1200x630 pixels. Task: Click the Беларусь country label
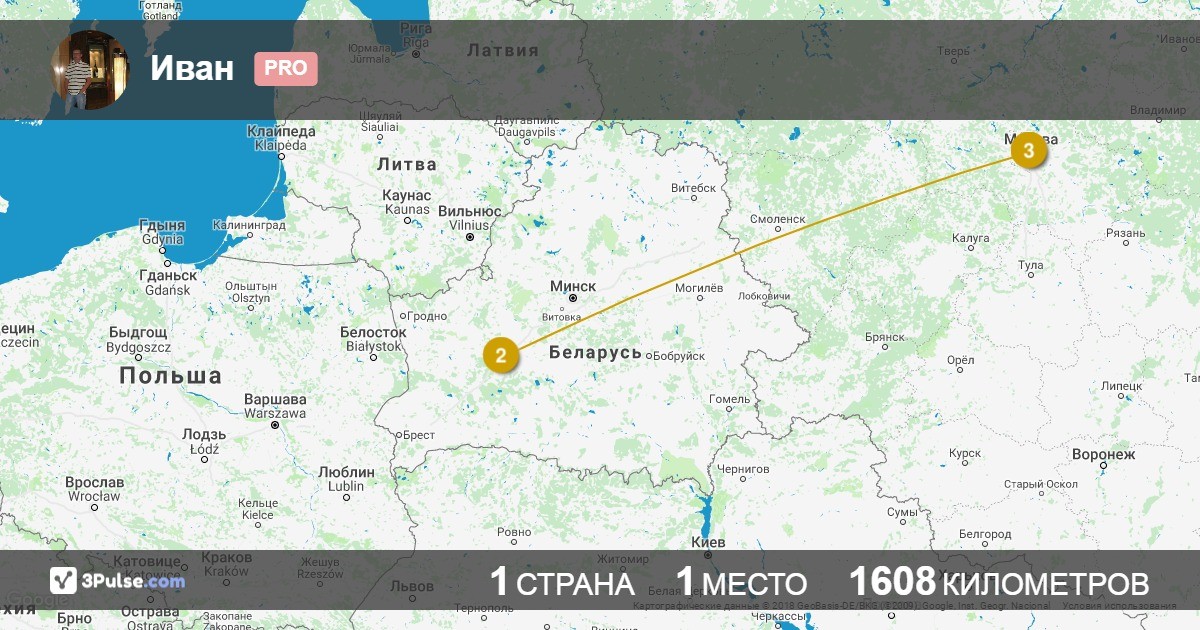point(595,353)
